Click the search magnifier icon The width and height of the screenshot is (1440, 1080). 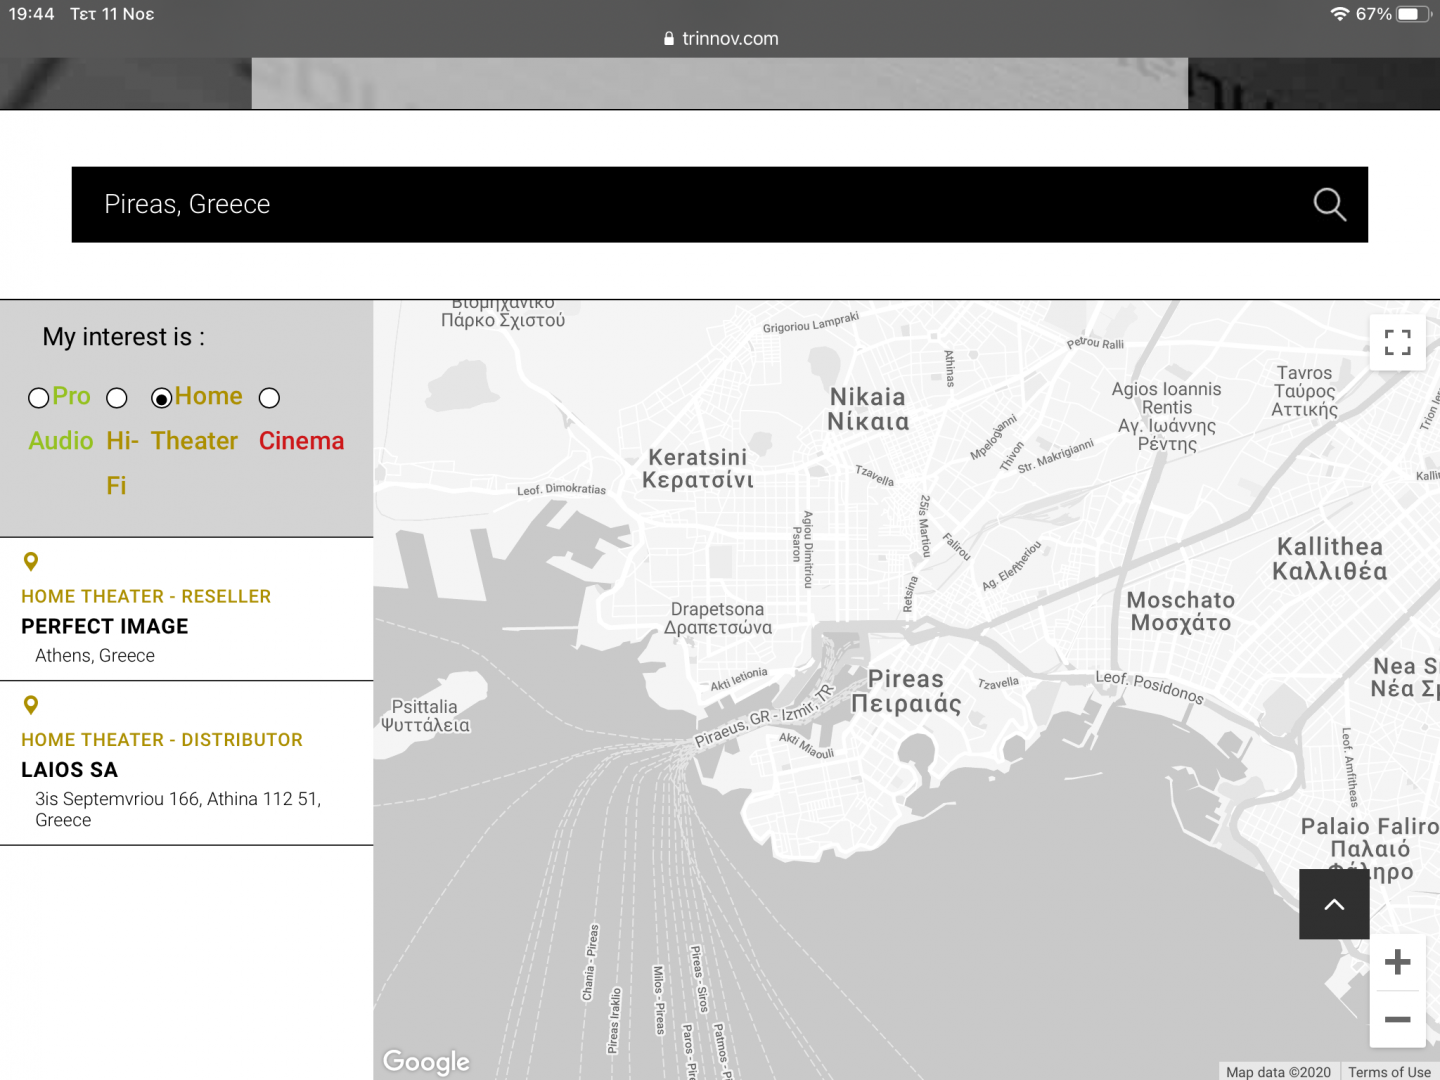click(x=1329, y=204)
